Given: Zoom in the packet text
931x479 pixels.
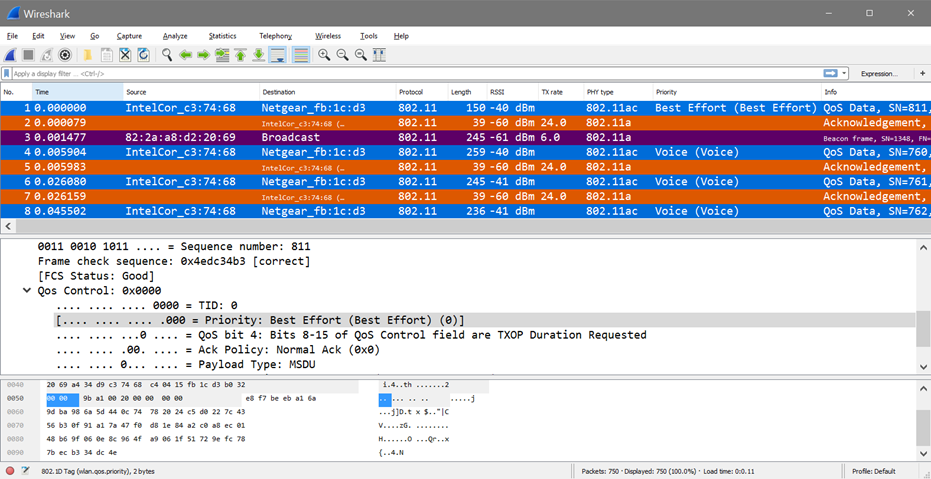Looking at the screenshot, I should coord(324,55).
